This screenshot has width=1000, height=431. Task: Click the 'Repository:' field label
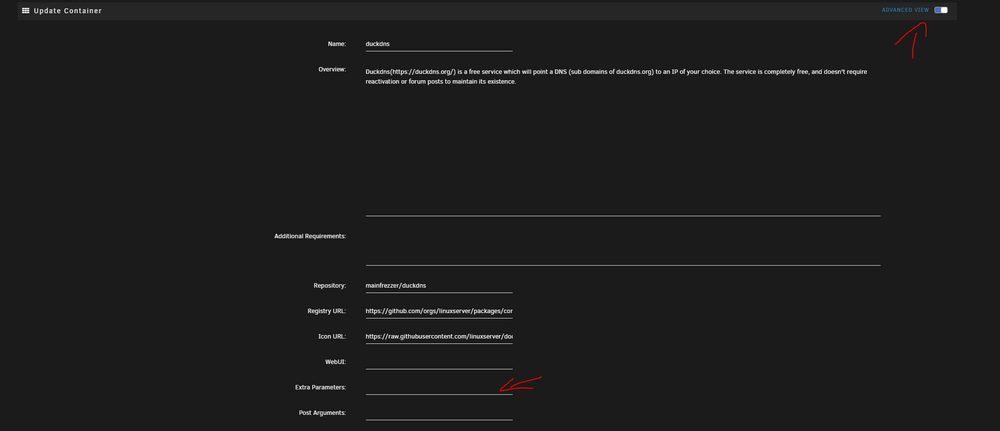pyautogui.click(x=329, y=286)
